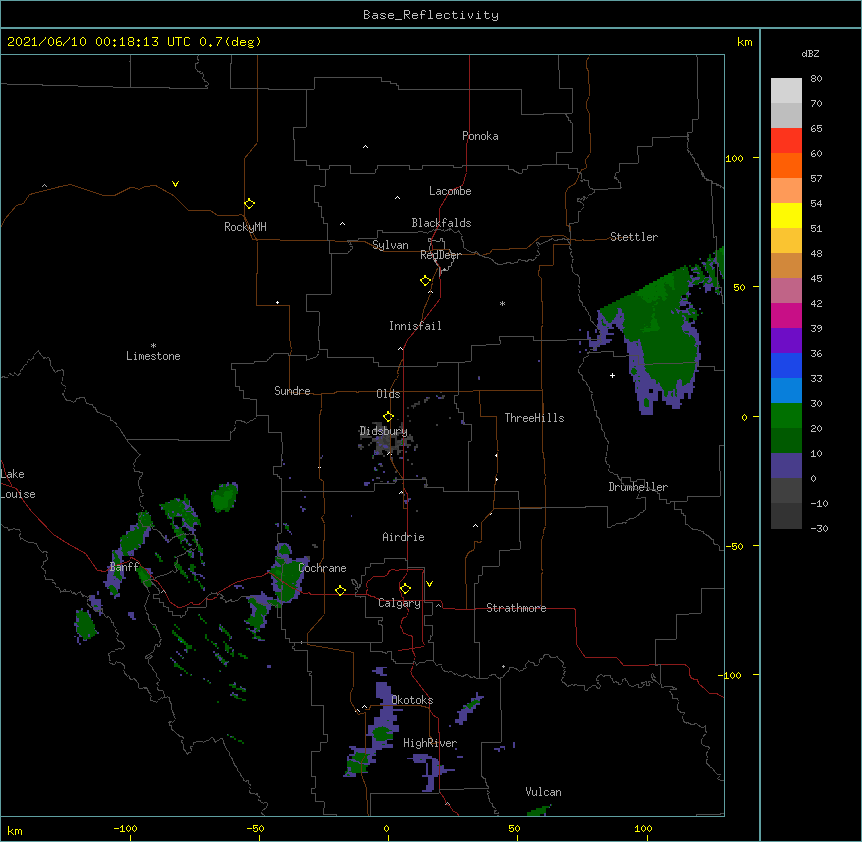Image resolution: width=862 pixels, height=842 pixels.
Task: Click the asterisk marker east of Innisfail
Action: (502, 303)
